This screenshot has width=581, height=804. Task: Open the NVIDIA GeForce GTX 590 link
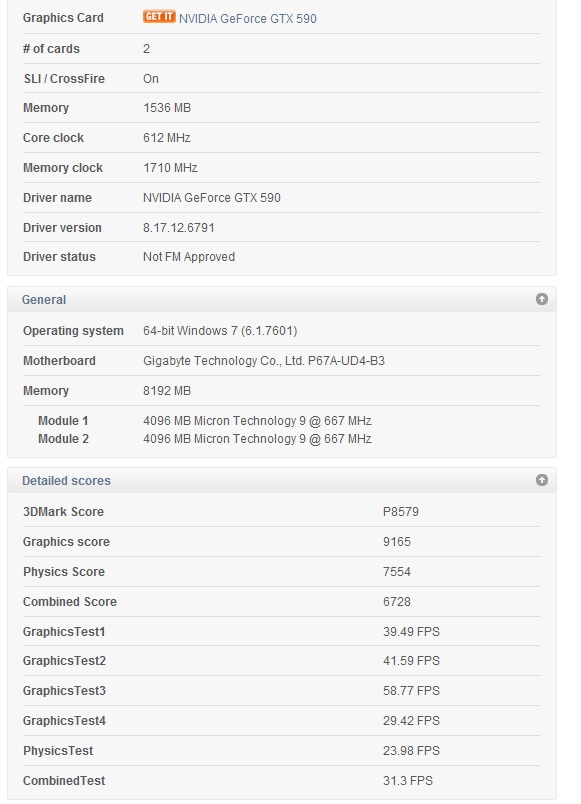[x=248, y=19]
